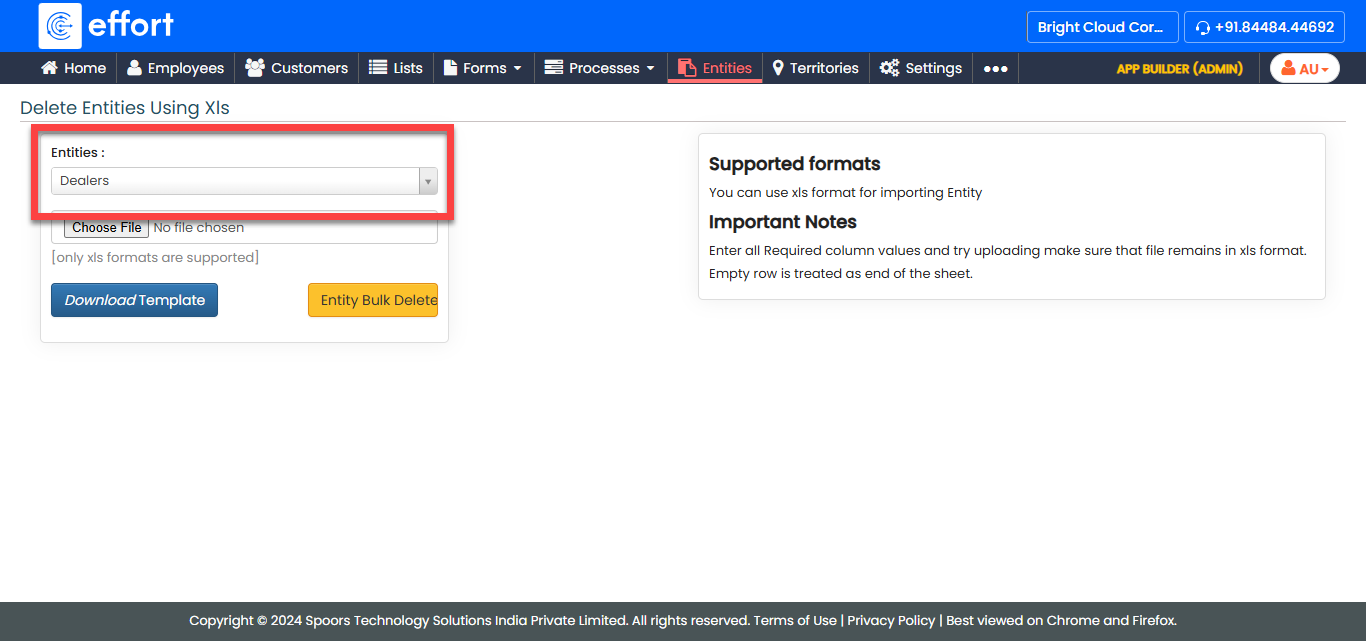The width and height of the screenshot is (1366, 641).
Task: Click the support phone number button
Action: pos(1264,27)
